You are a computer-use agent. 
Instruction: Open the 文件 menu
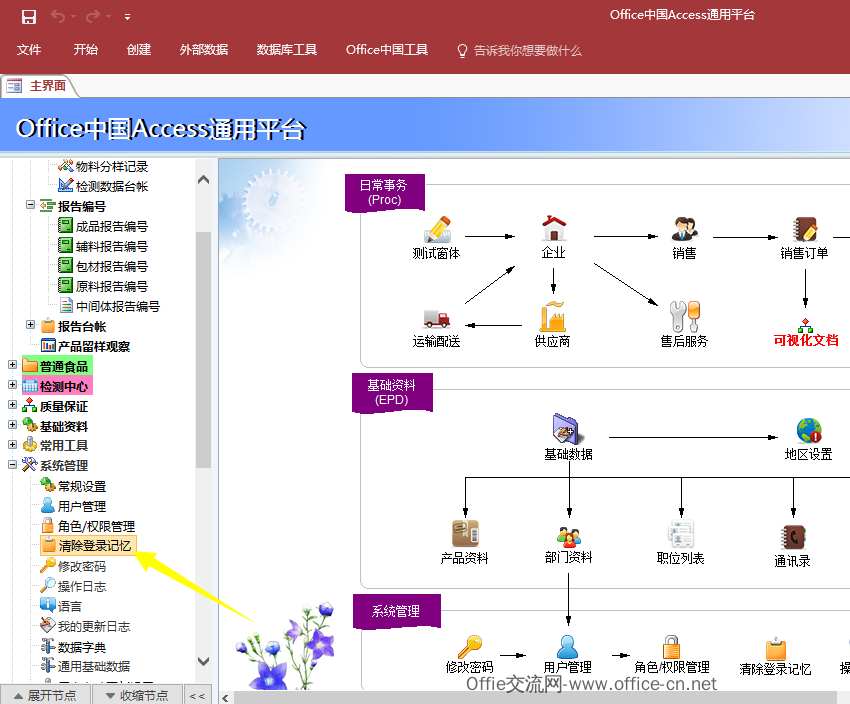[x=29, y=50]
